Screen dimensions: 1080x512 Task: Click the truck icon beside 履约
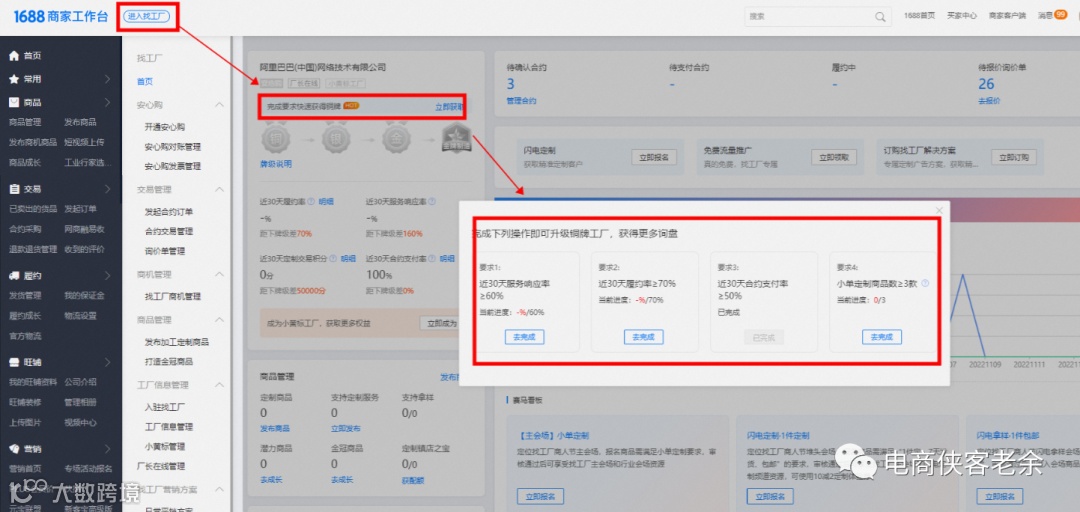pyautogui.click(x=14, y=276)
